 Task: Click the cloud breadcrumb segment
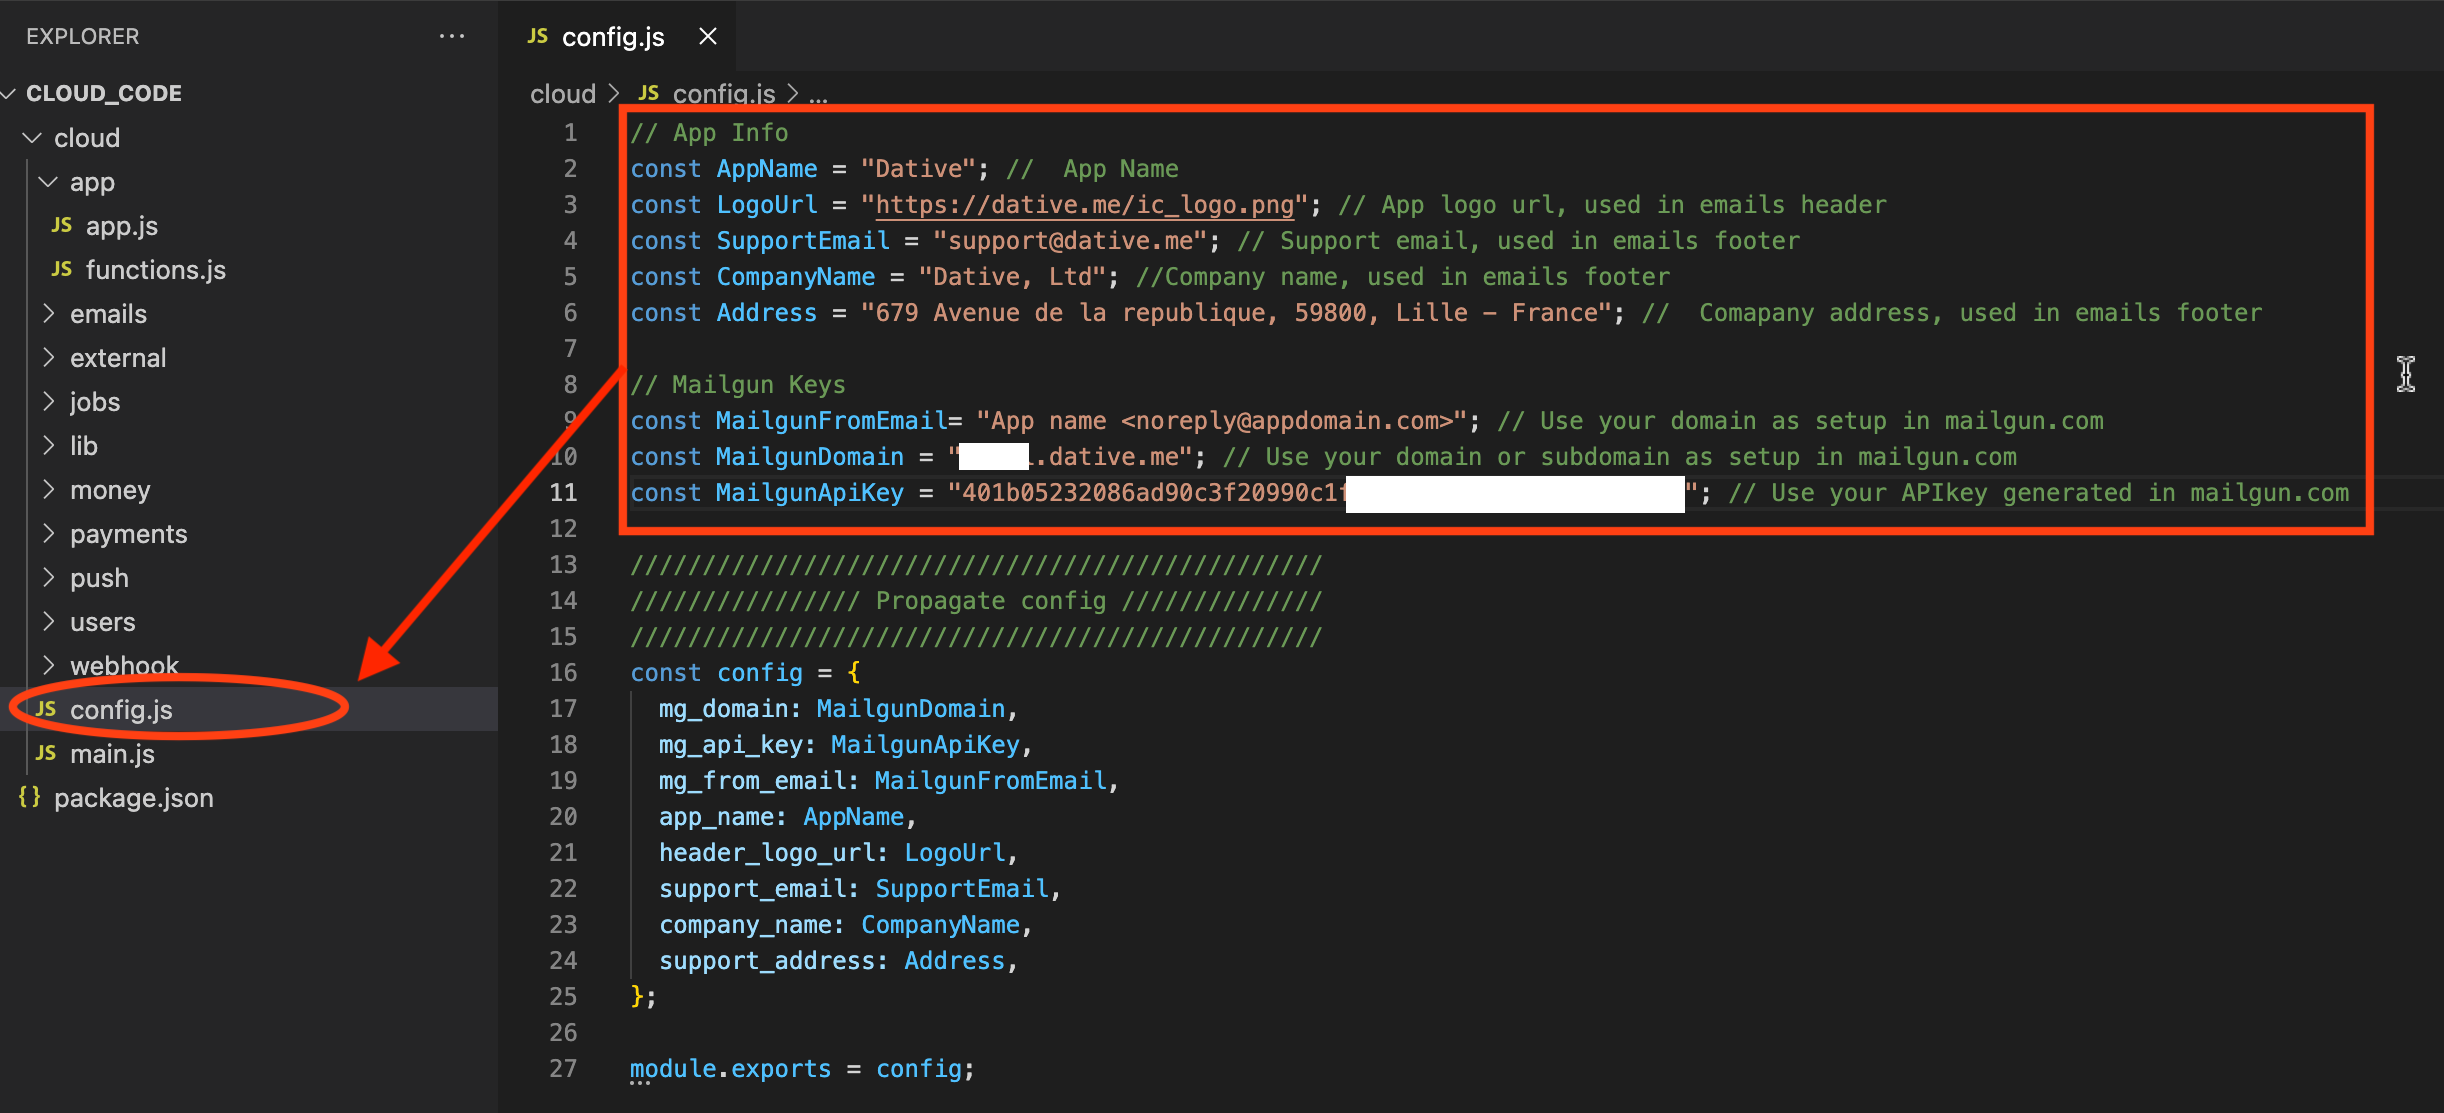[562, 94]
